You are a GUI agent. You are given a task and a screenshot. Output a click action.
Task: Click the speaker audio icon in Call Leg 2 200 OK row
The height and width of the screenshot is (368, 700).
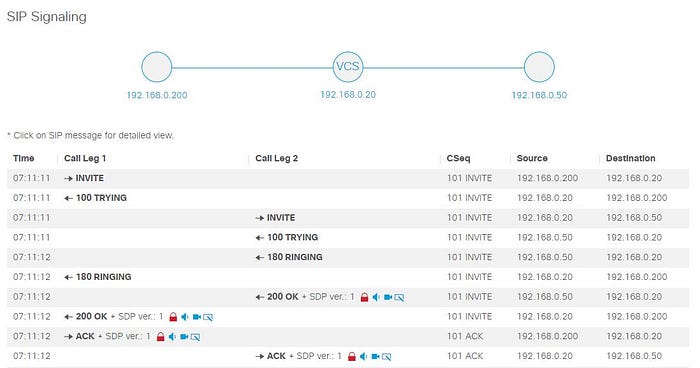click(376, 297)
